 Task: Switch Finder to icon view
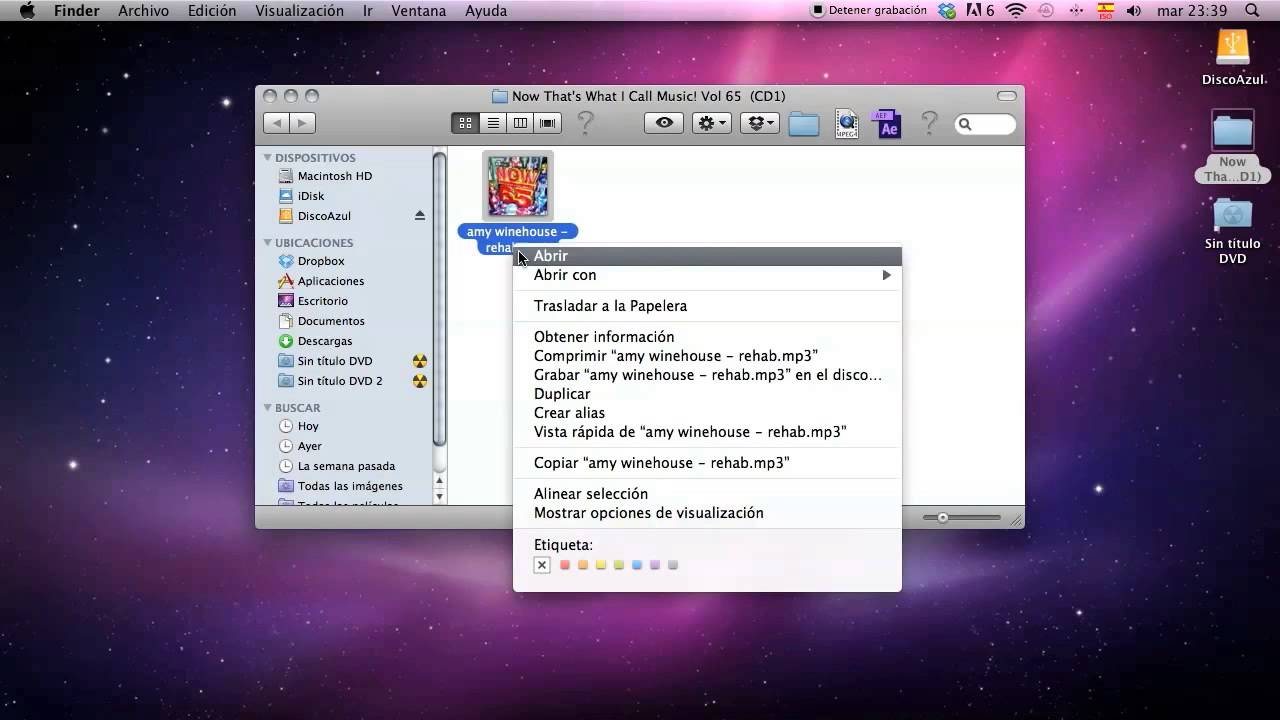(x=465, y=123)
